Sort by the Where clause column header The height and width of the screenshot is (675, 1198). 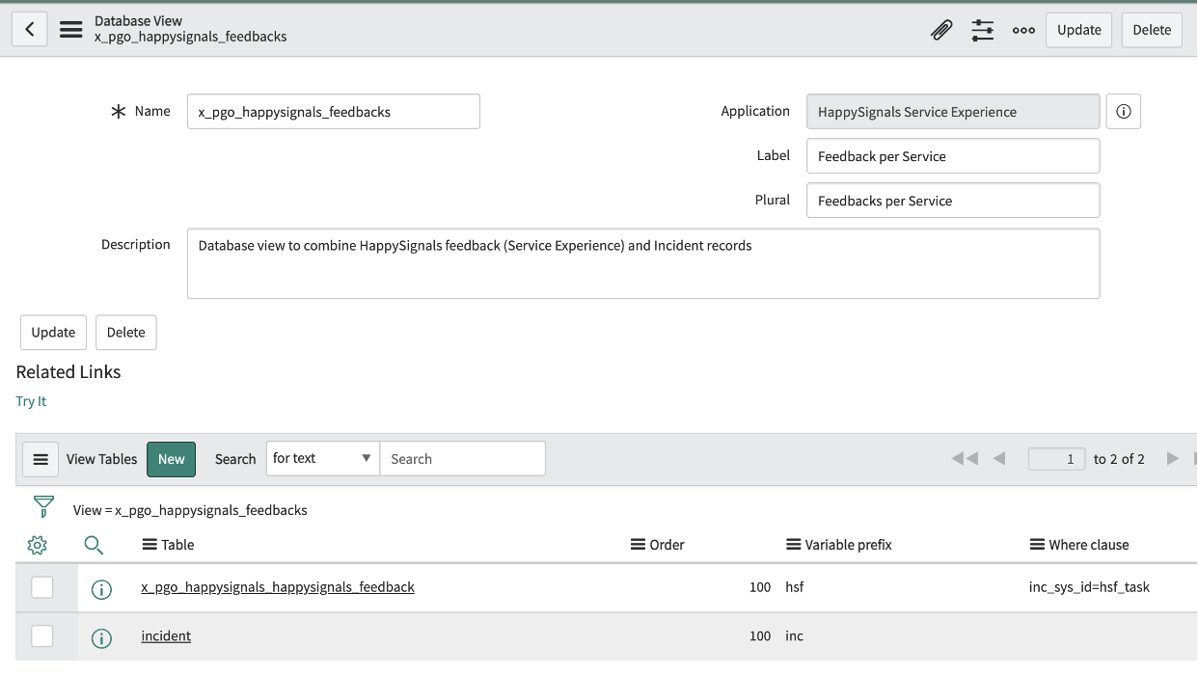coord(1089,545)
